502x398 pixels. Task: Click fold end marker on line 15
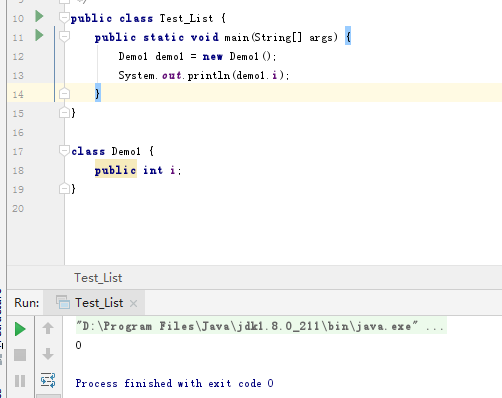(64, 112)
